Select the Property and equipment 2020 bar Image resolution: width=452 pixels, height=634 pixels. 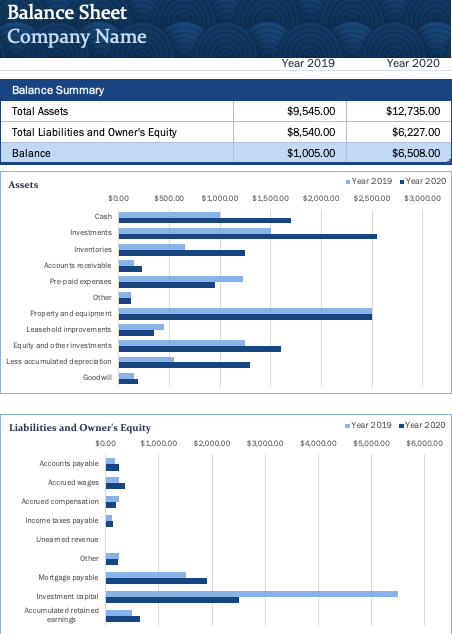click(245, 317)
